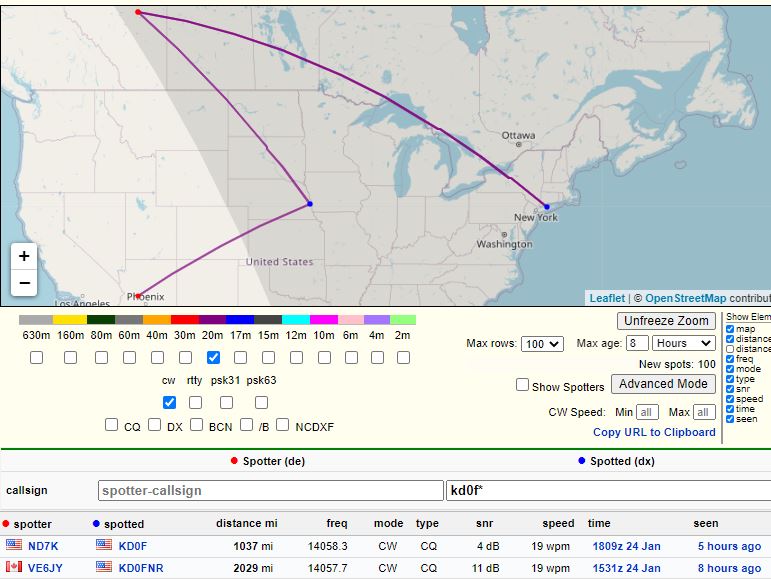Open spotted KD0FNR callsign link
Screen dimensions: 771x579
click(141, 568)
